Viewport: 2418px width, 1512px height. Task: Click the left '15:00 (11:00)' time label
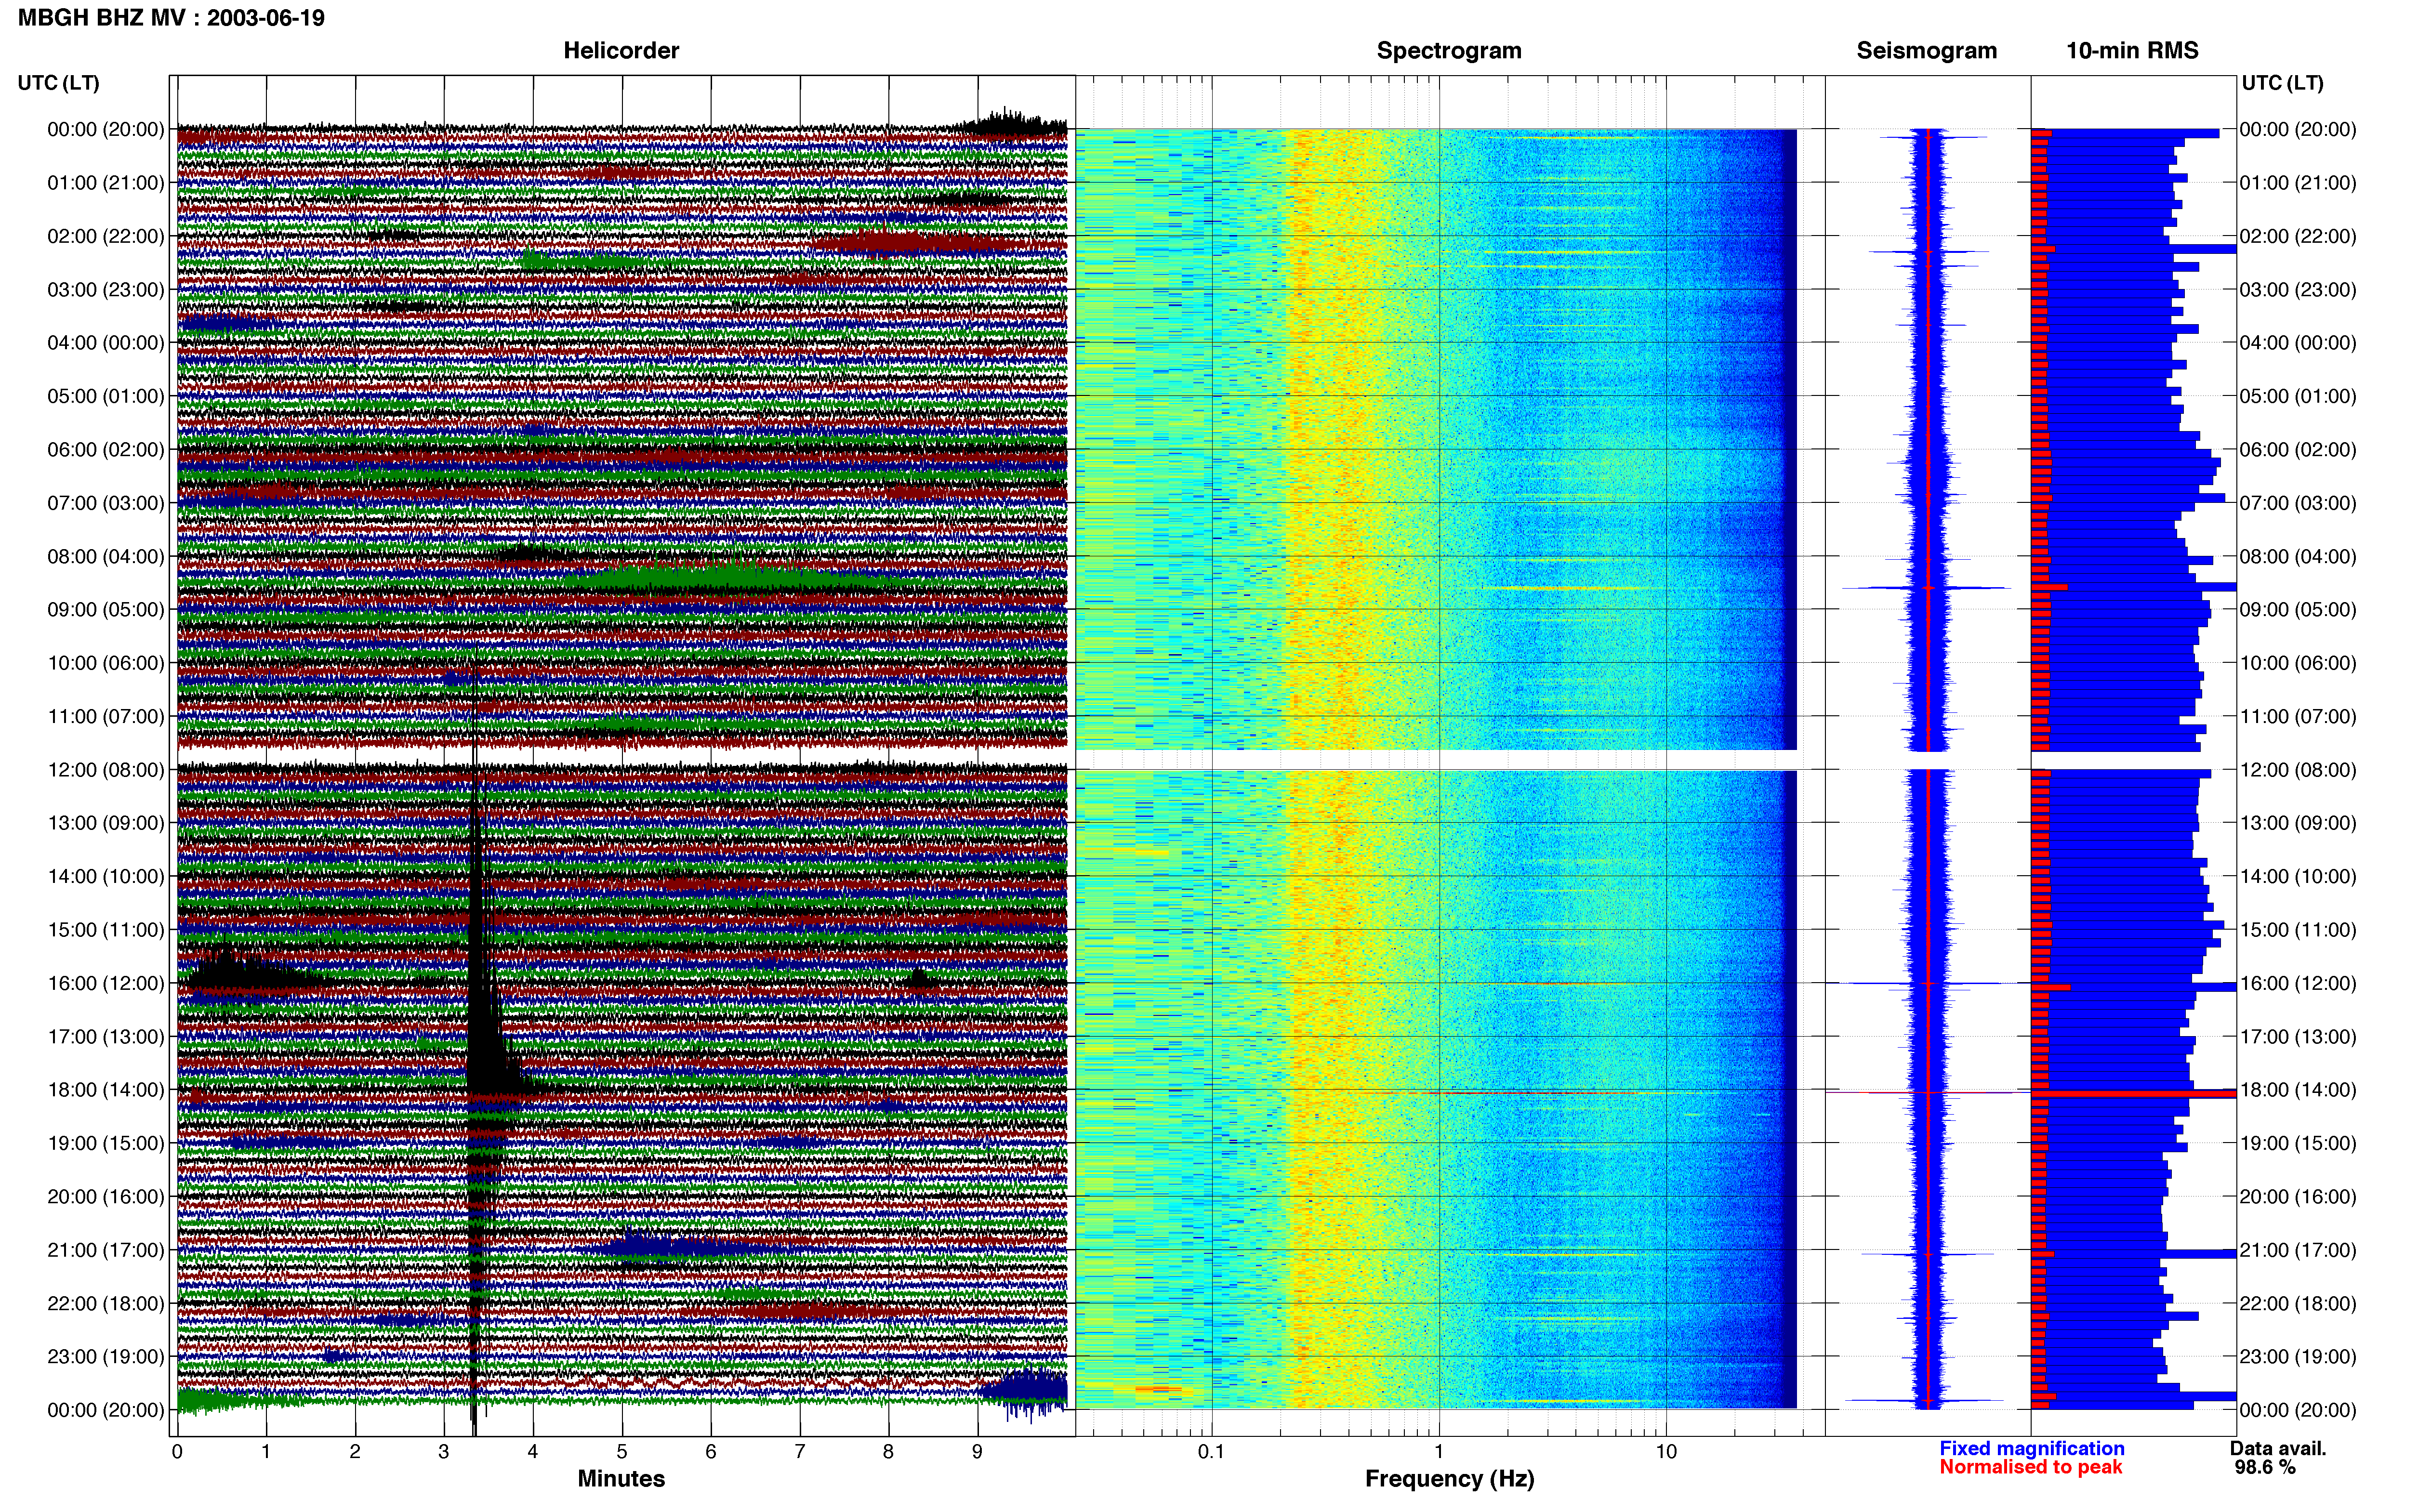106,930
